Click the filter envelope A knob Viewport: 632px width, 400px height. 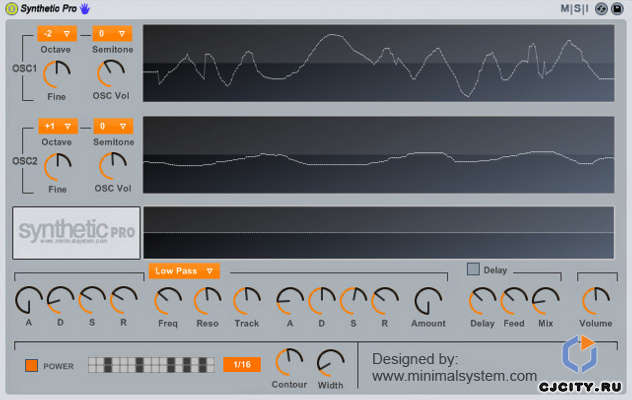[290, 301]
